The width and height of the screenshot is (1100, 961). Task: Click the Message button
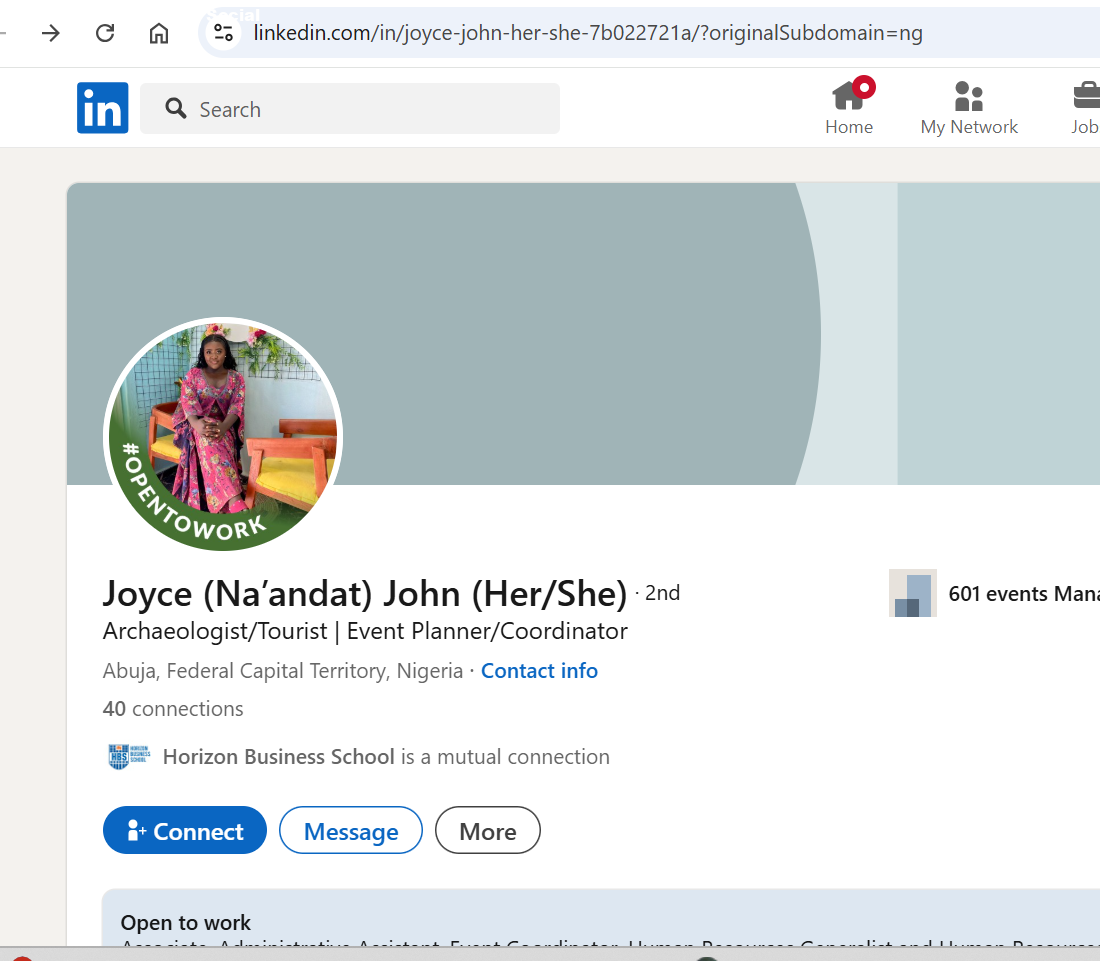(350, 831)
